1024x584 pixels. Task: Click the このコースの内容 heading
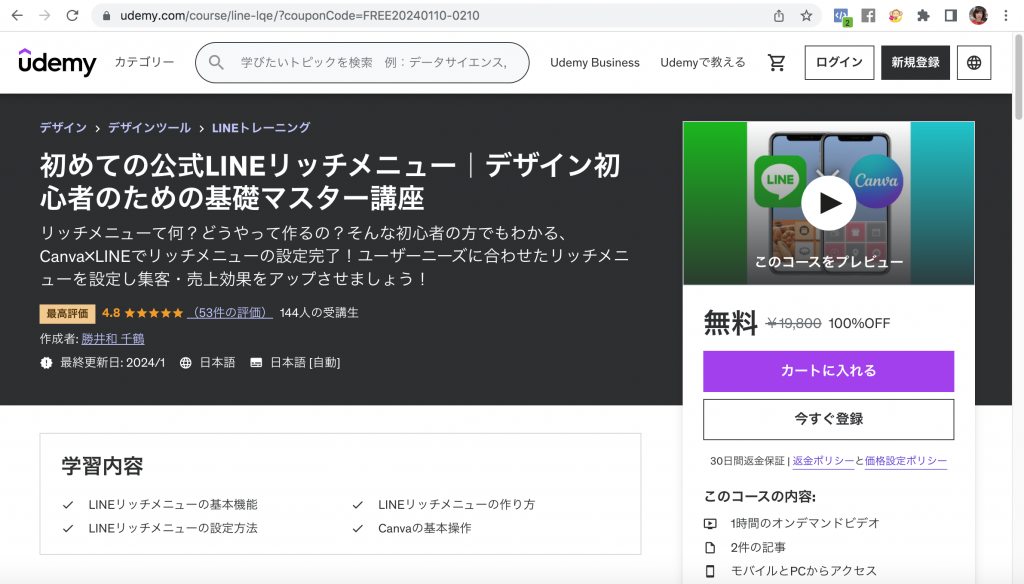click(x=760, y=496)
